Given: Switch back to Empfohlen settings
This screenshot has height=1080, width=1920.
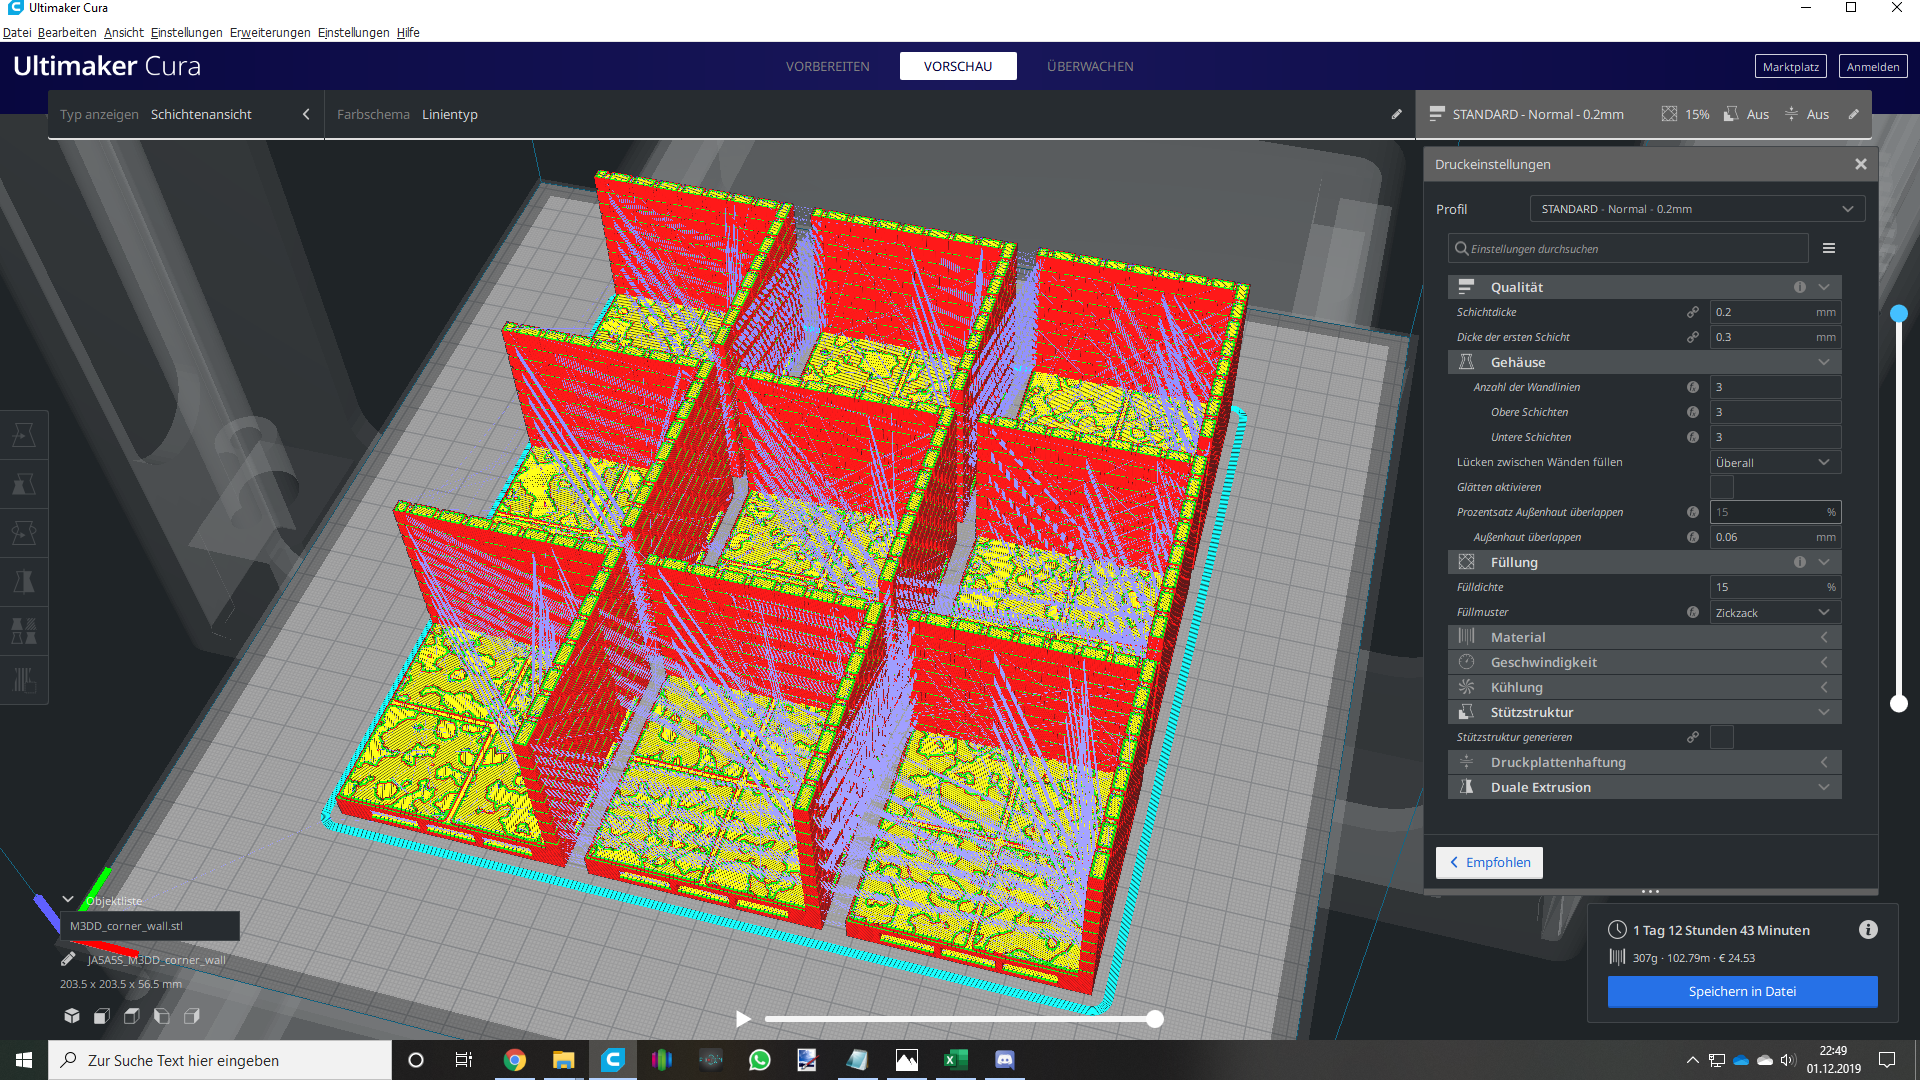Looking at the screenshot, I should tap(1490, 862).
